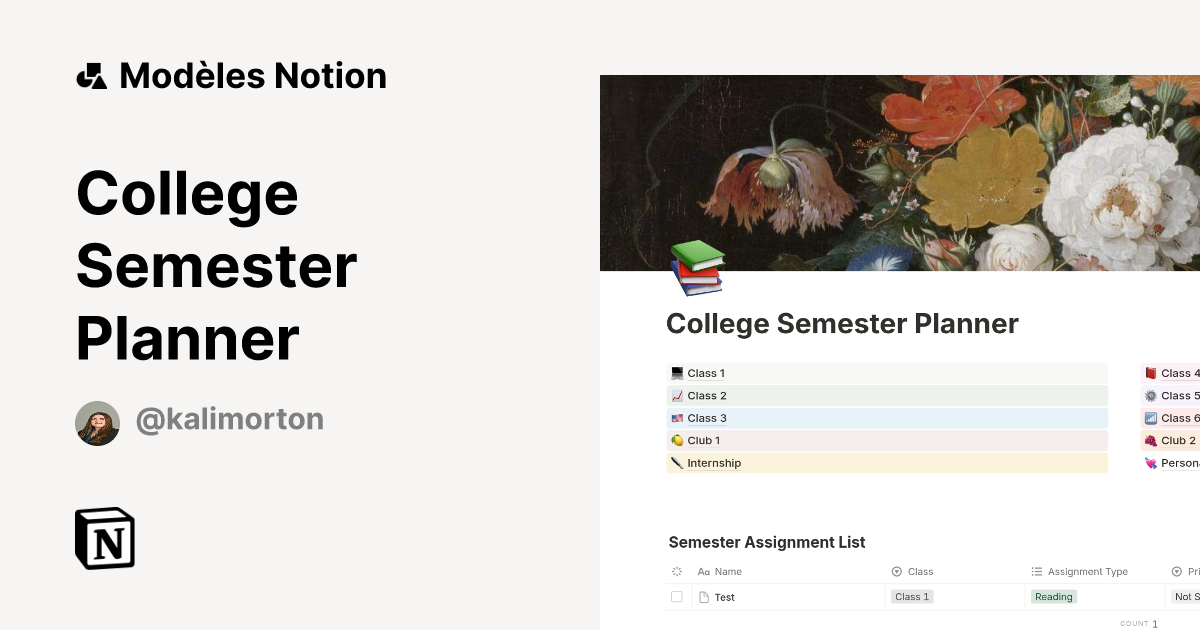
Task: Click the pencil icon next to Internship
Action: [677, 463]
